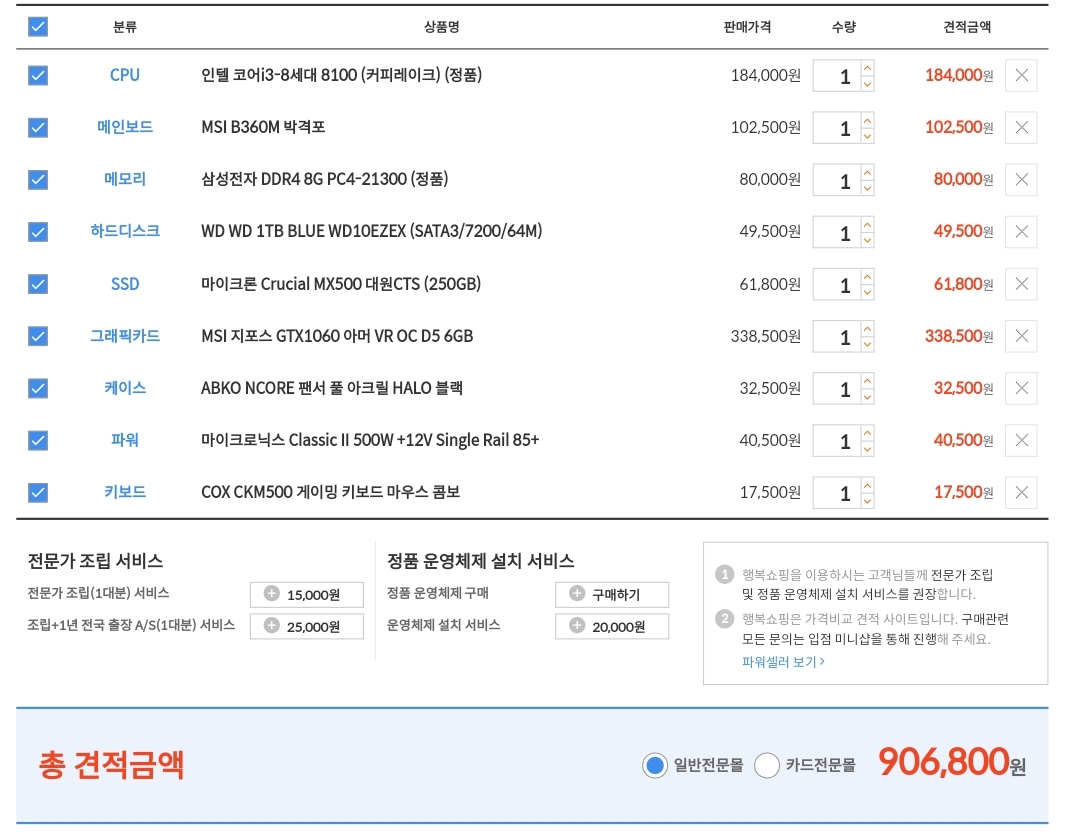Decrease 케이스 quantity with down arrow
The height and width of the screenshot is (832, 1078).
click(x=868, y=397)
